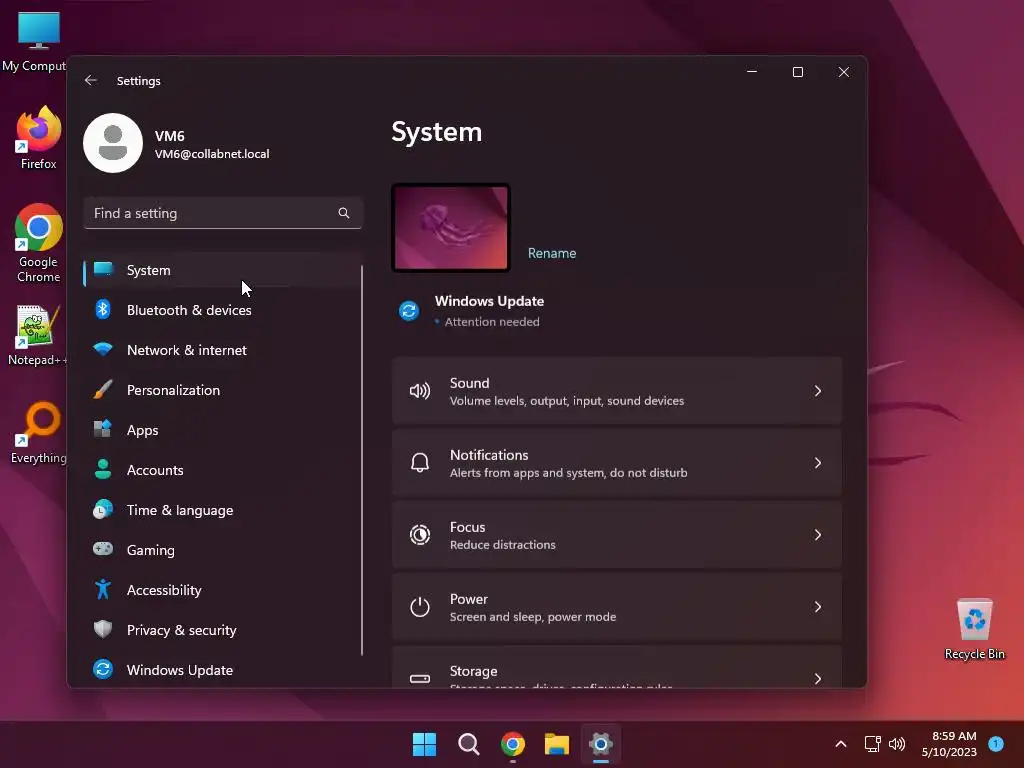Click the Power icon
The width and height of the screenshot is (1024, 768).
pyautogui.click(x=420, y=606)
